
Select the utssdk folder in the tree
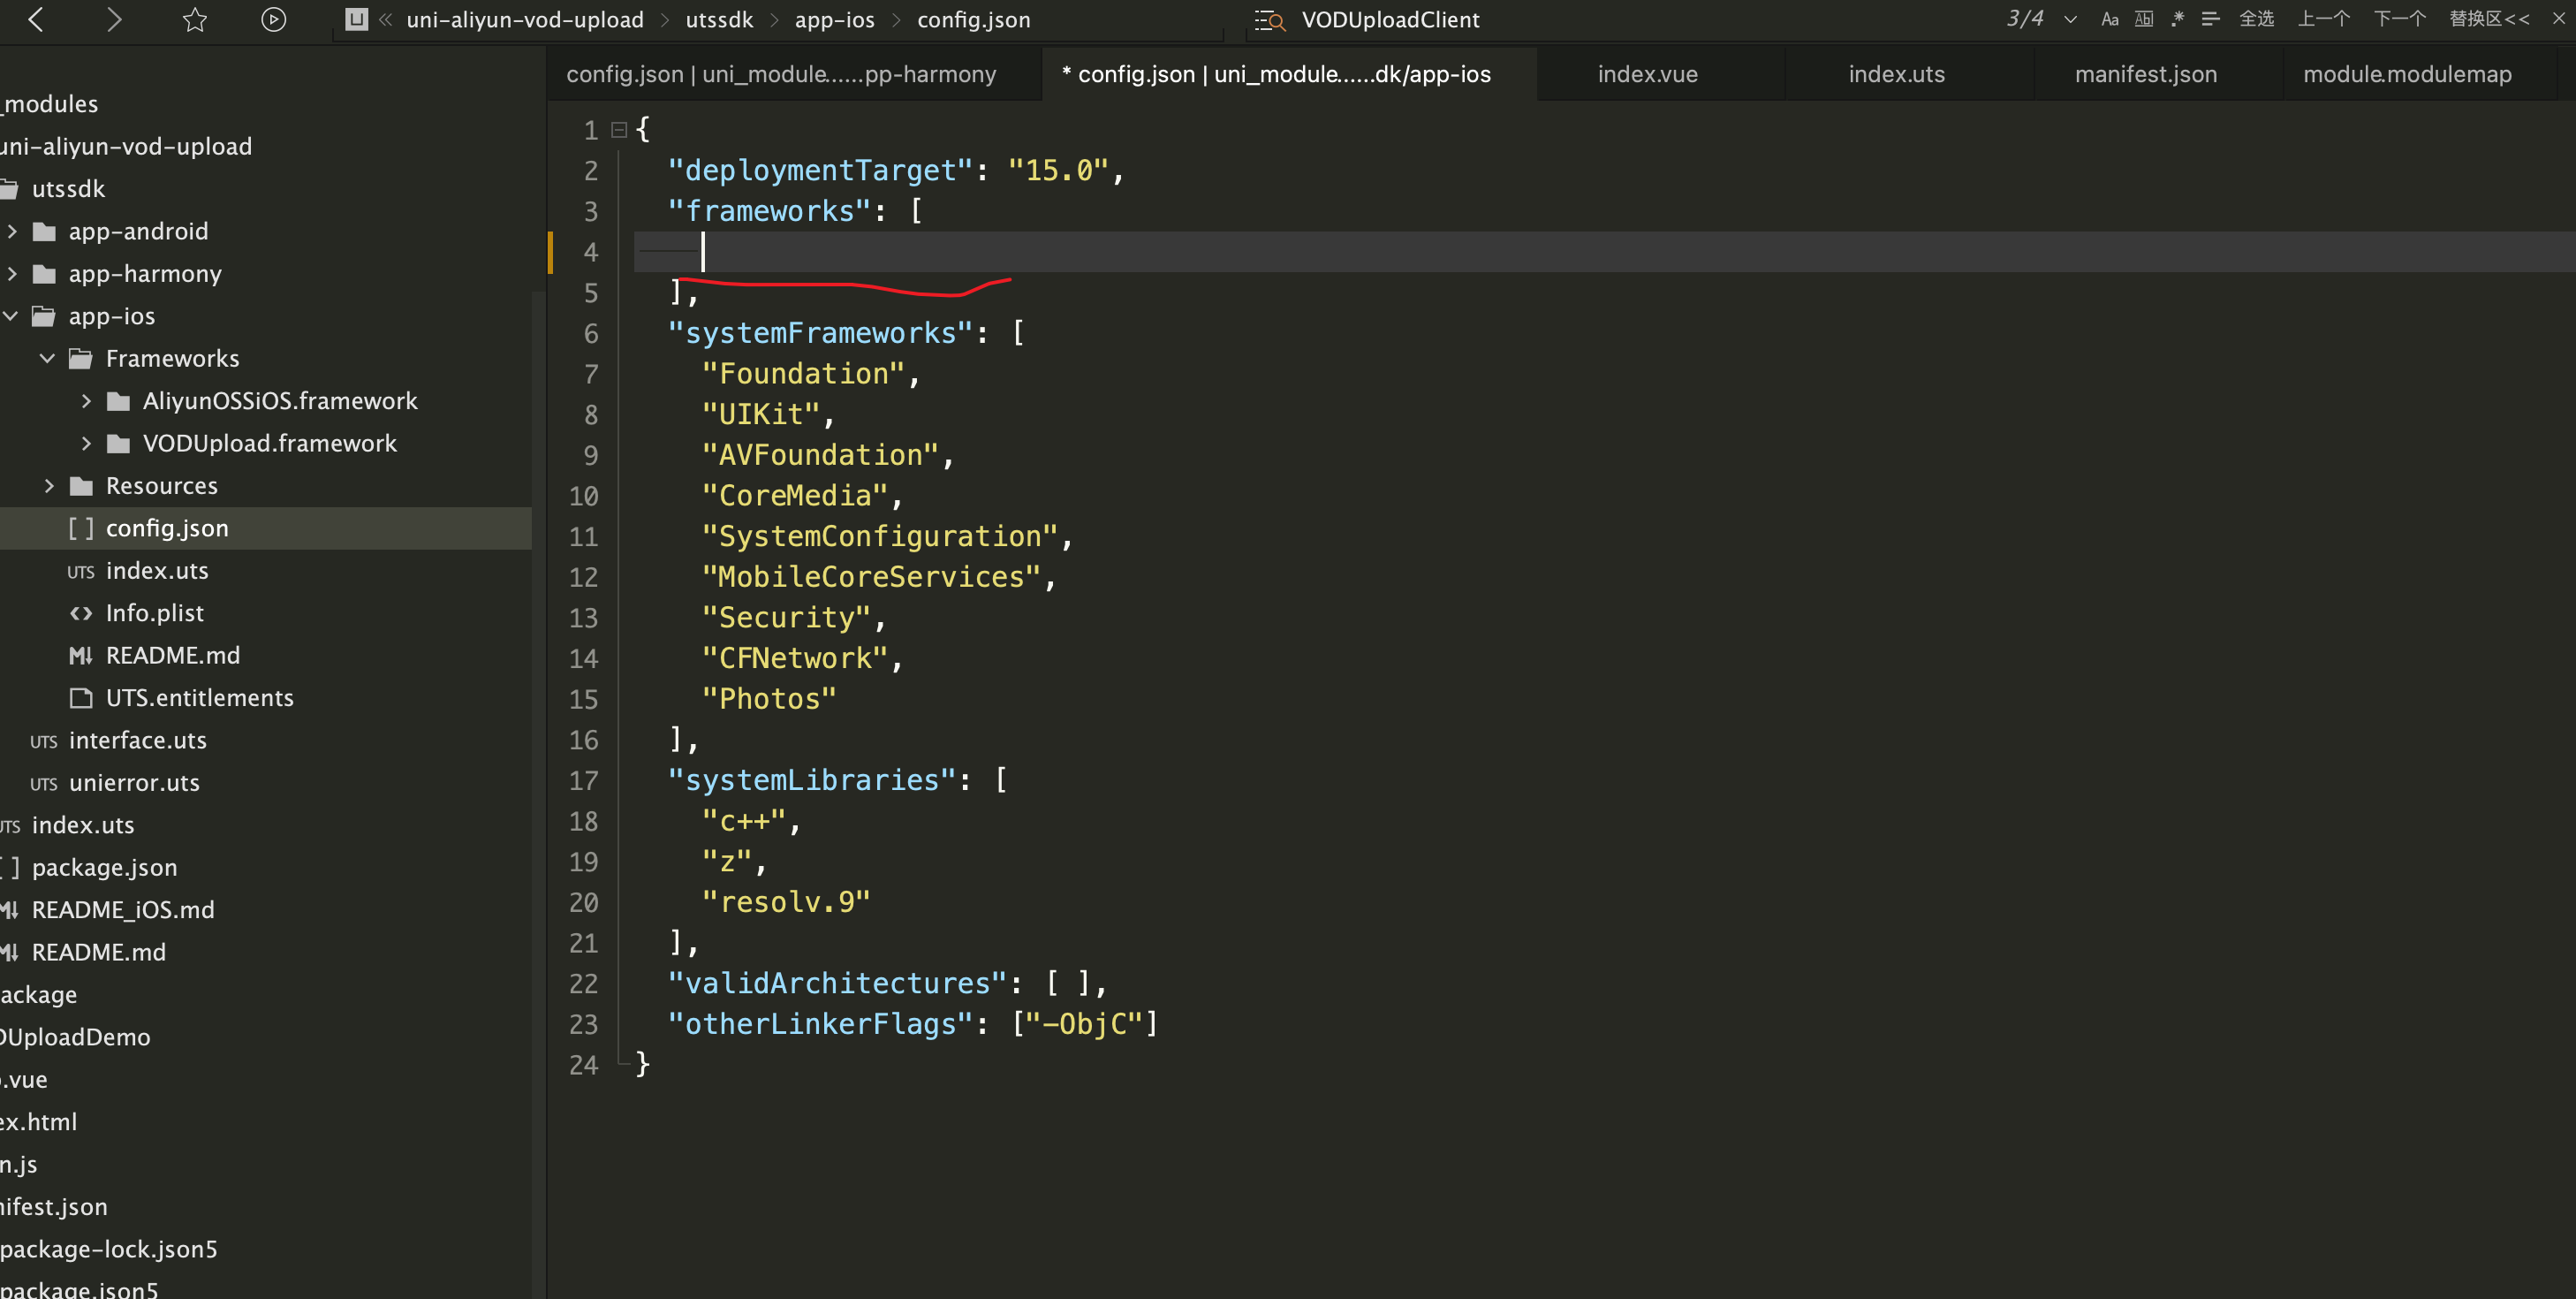click(68, 188)
